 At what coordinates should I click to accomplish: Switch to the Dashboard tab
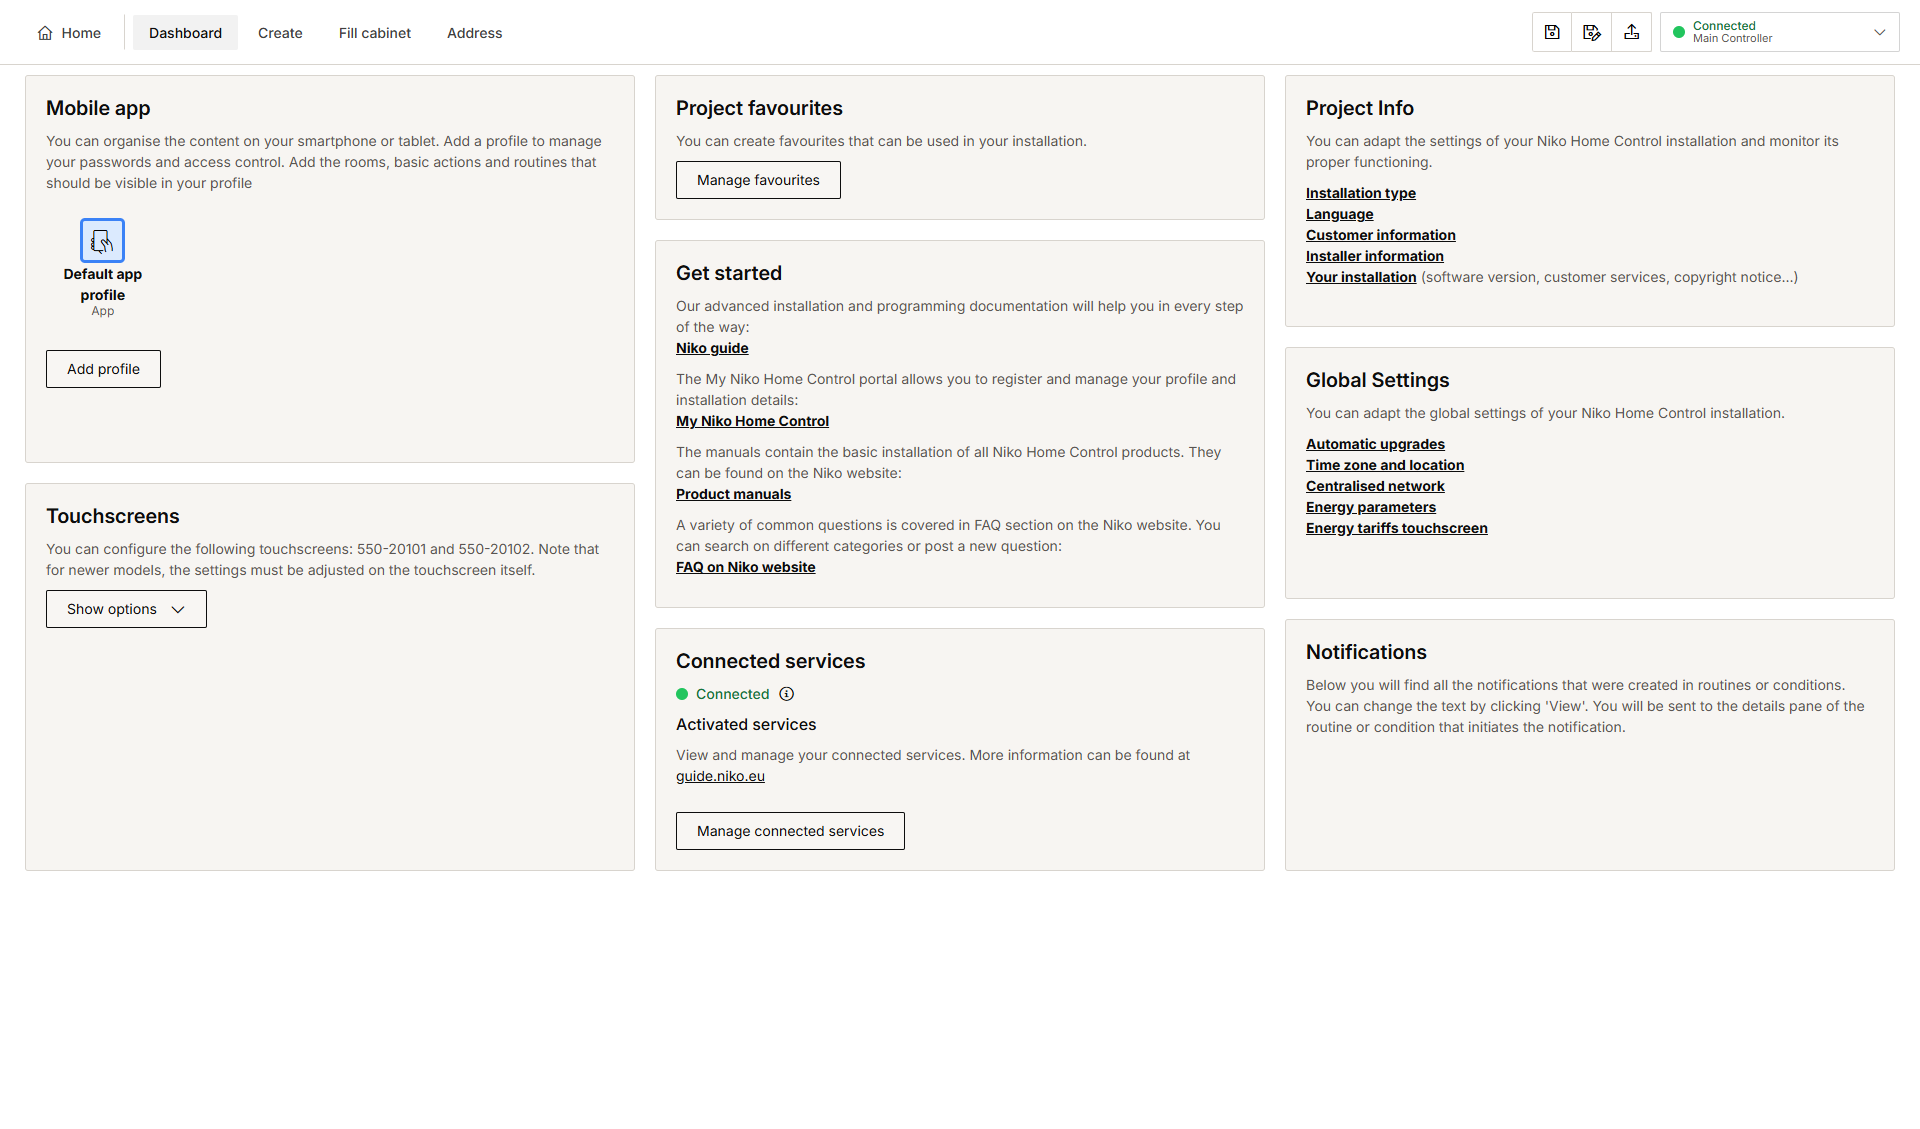click(x=185, y=33)
